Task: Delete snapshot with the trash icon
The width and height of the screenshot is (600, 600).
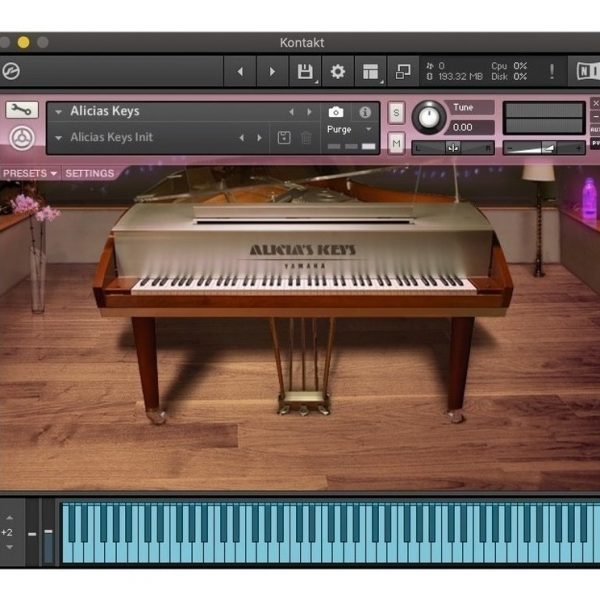Action: click(x=306, y=138)
